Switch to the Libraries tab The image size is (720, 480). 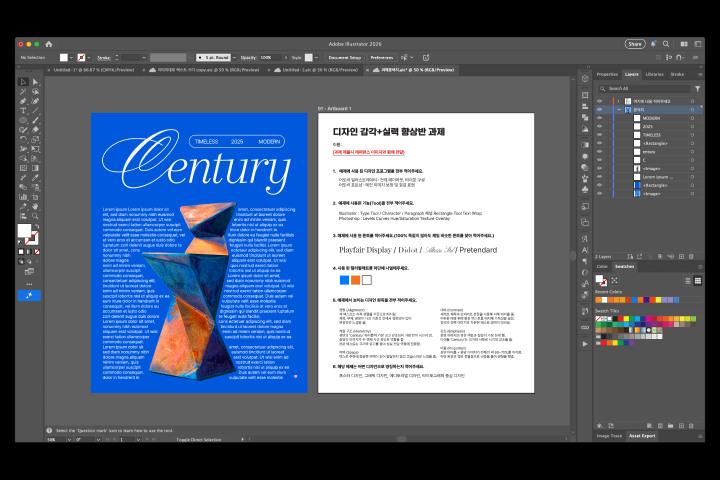(x=654, y=74)
